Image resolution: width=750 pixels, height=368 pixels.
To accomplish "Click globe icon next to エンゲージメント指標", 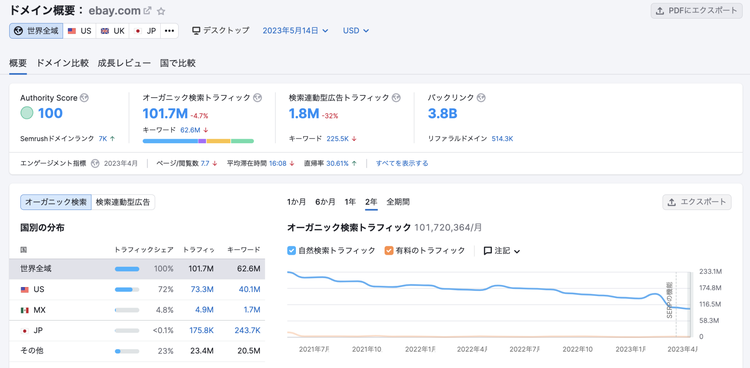I will coord(95,163).
